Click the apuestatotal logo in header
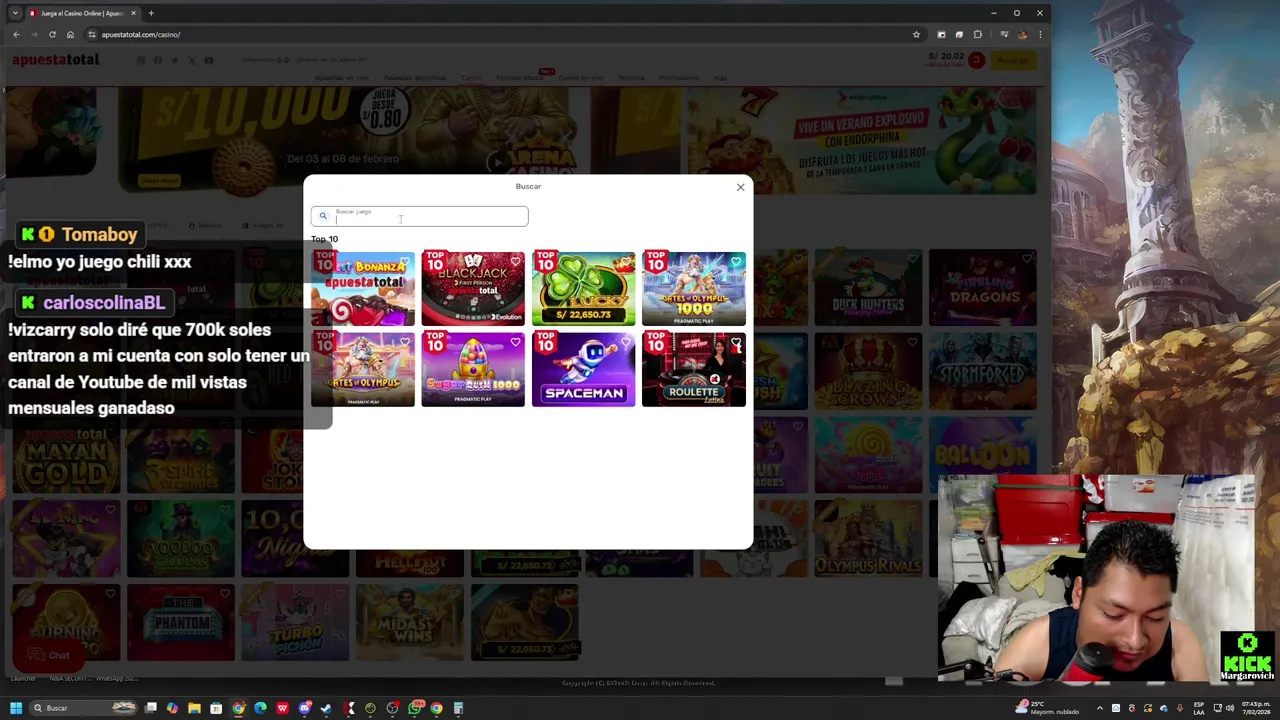The height and width of the screenshot is (720, 1280). [x=56, y=60]
